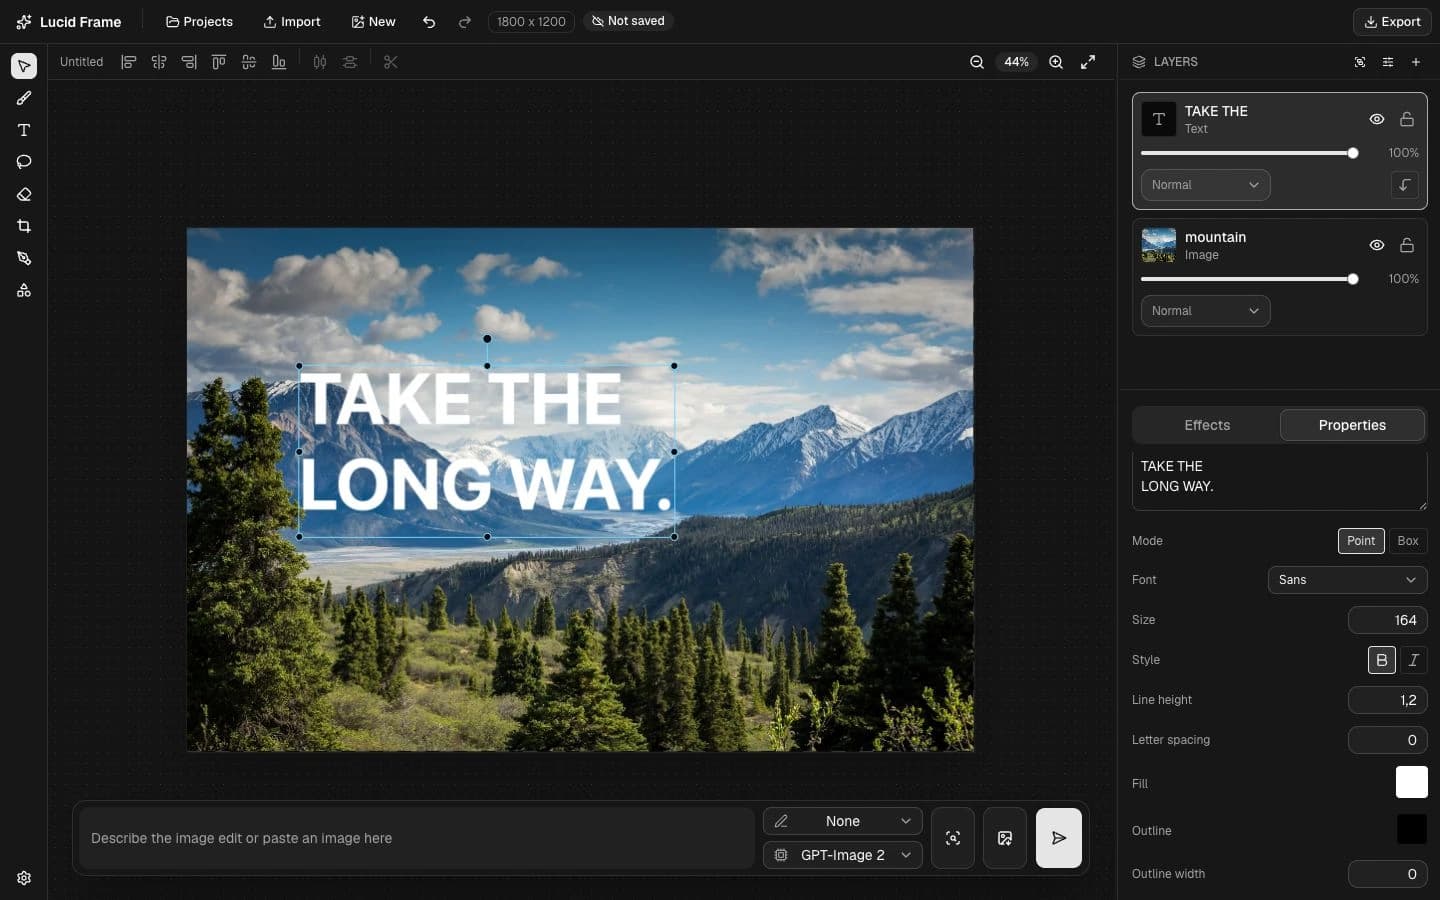Open settings gear at bottom left

tap(24, 878)
